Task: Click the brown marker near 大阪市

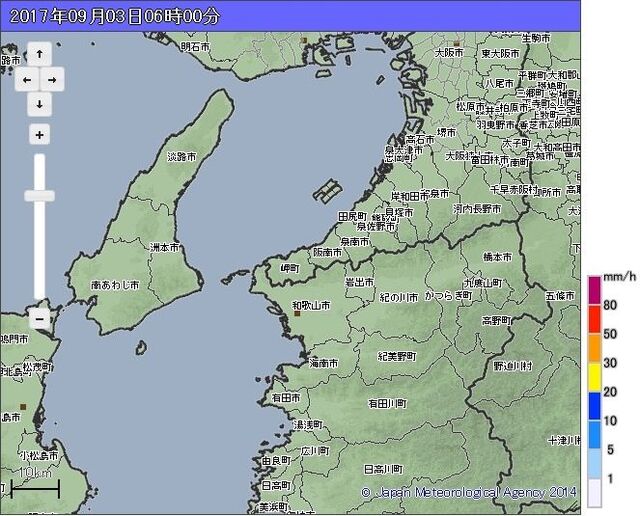Action: [457, 43]
